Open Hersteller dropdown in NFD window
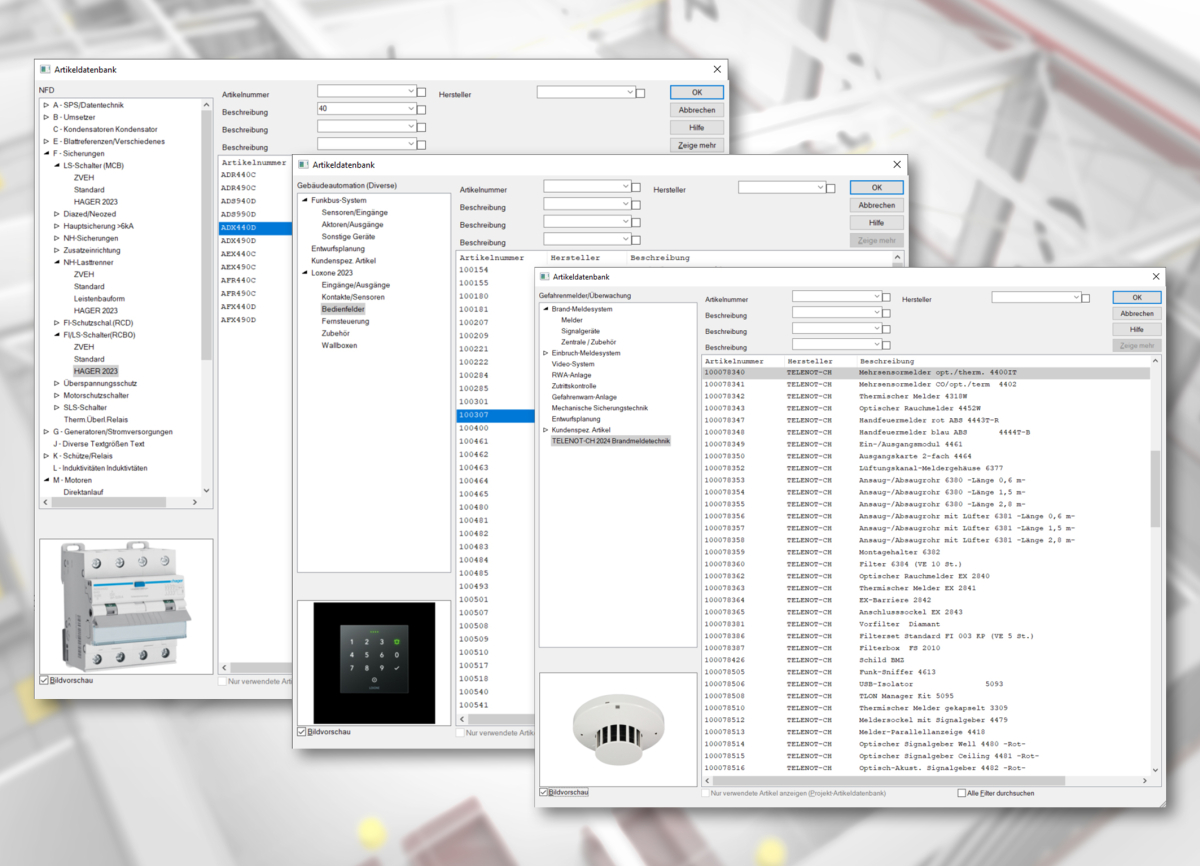This screenshot has width=1200, height=866. 630,92
